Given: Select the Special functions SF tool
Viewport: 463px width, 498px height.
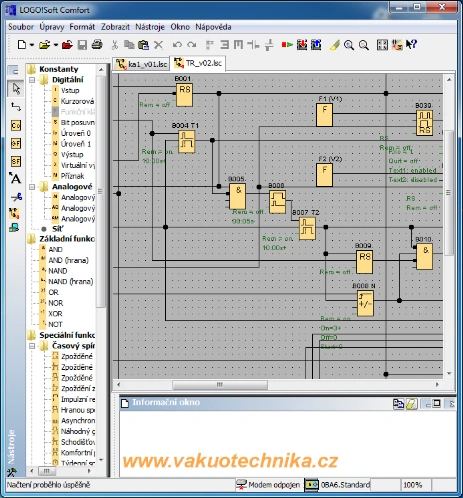Looking at the screenshot, I should (16, 161).
